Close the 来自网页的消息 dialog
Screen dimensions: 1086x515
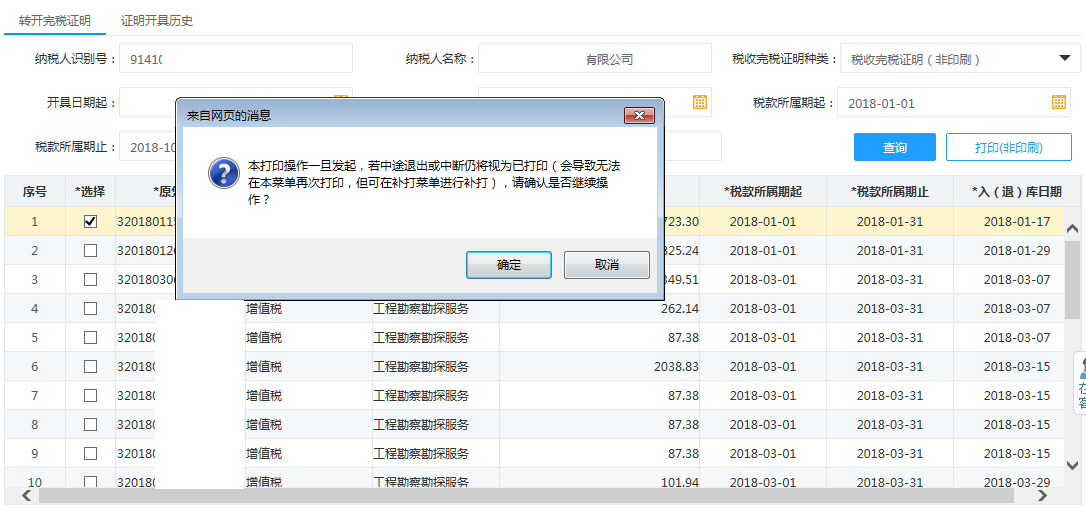(x=639, y=116)
